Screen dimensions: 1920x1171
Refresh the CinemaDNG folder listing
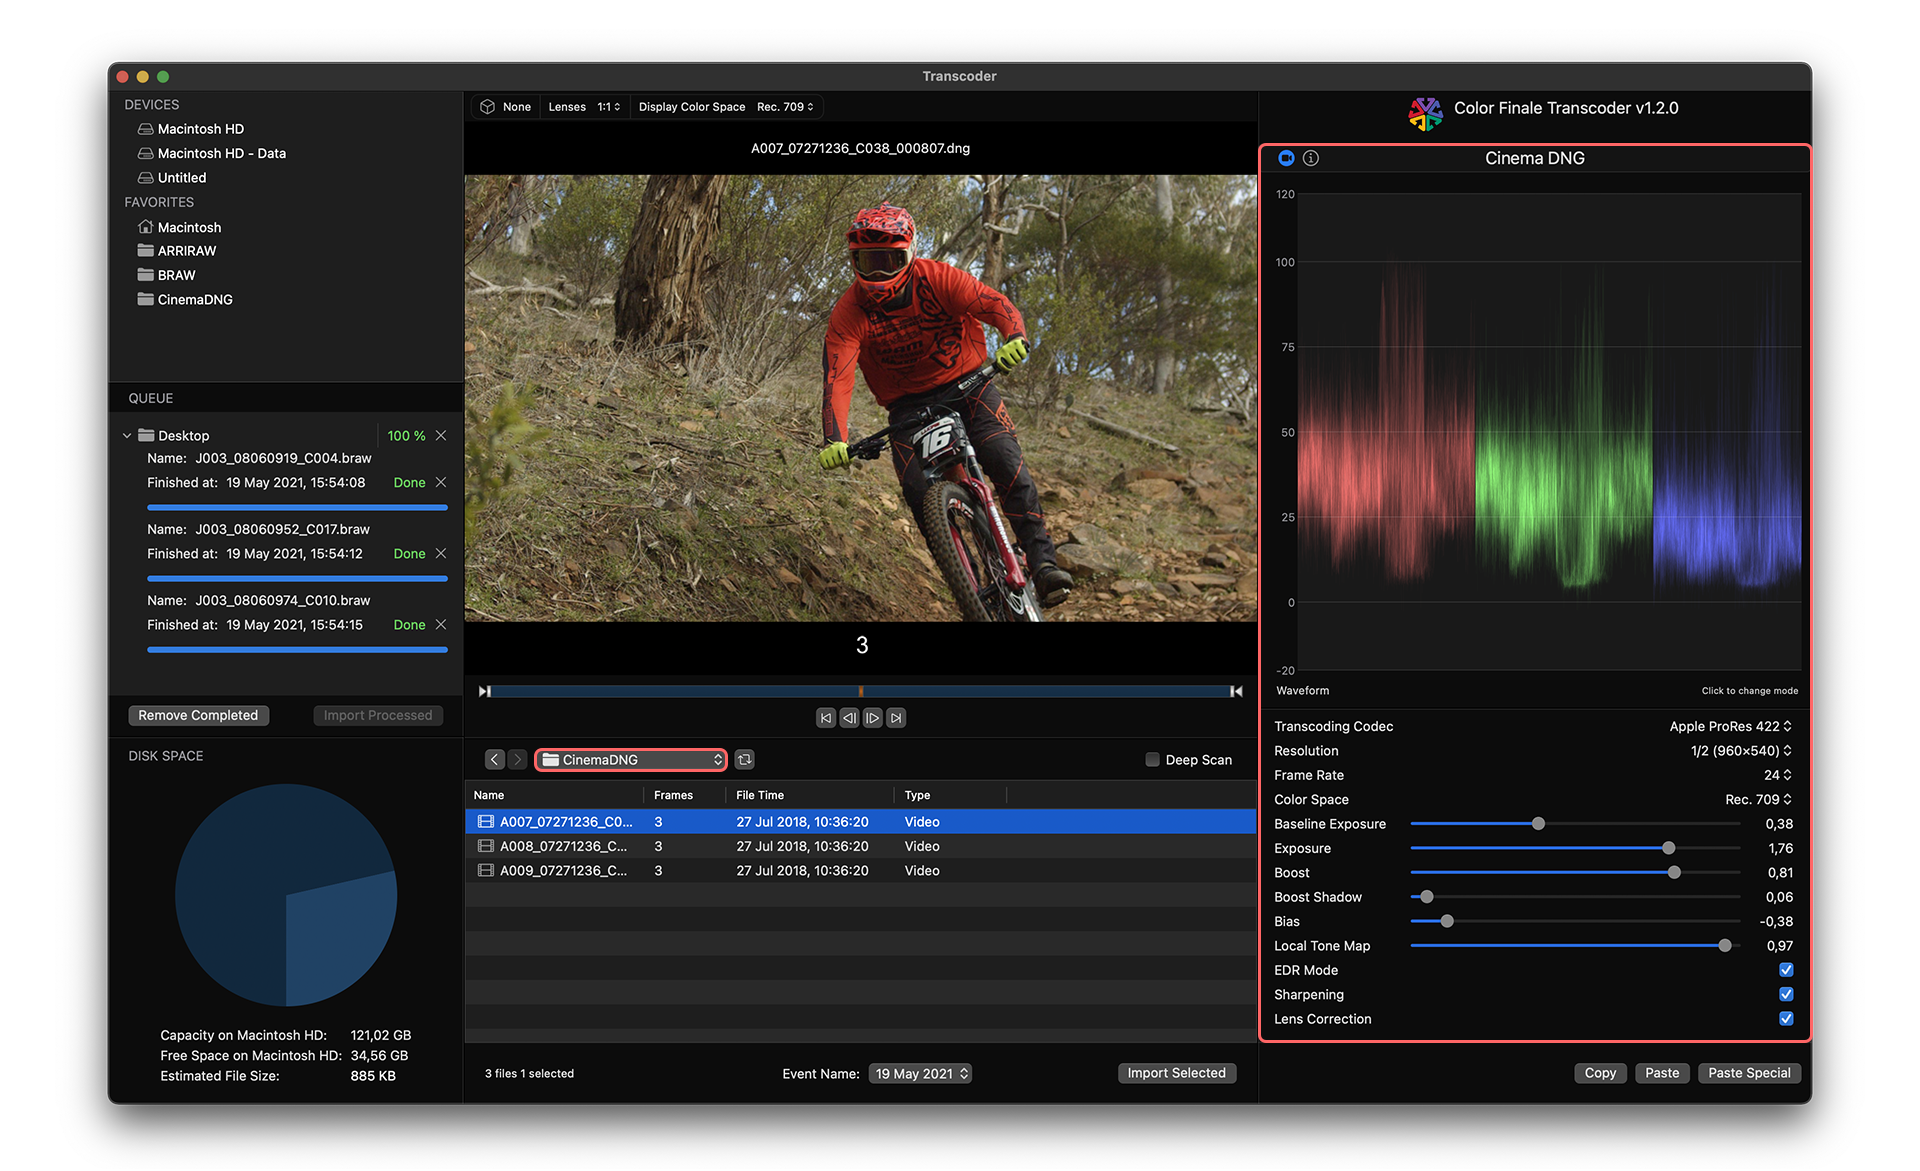pos(744,760)
